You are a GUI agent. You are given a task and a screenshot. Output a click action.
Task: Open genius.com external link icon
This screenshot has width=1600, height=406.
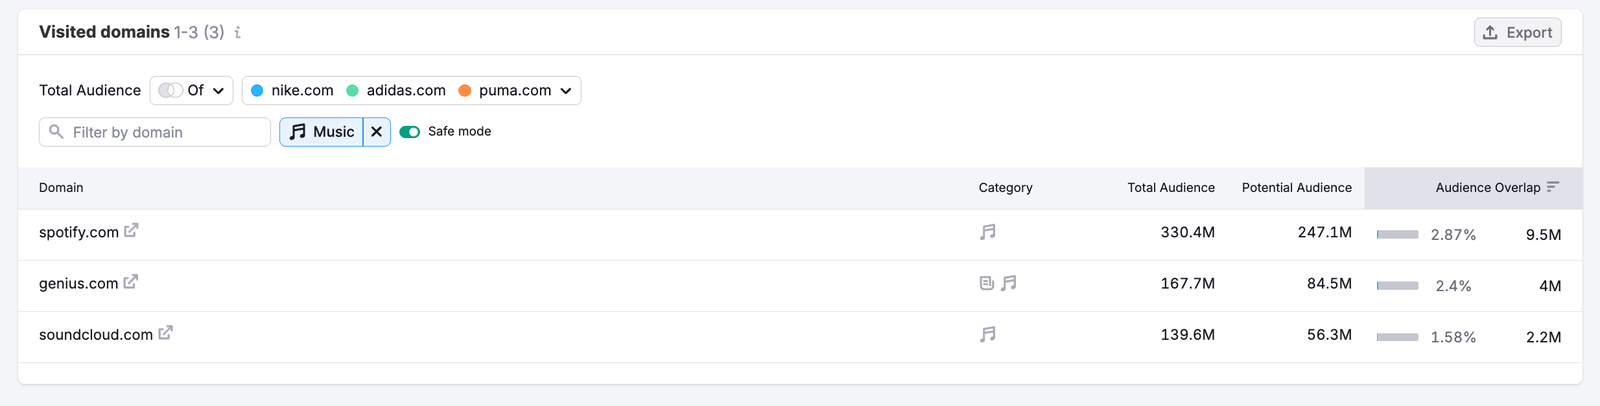pyautogui.click(x=130, y=282)
